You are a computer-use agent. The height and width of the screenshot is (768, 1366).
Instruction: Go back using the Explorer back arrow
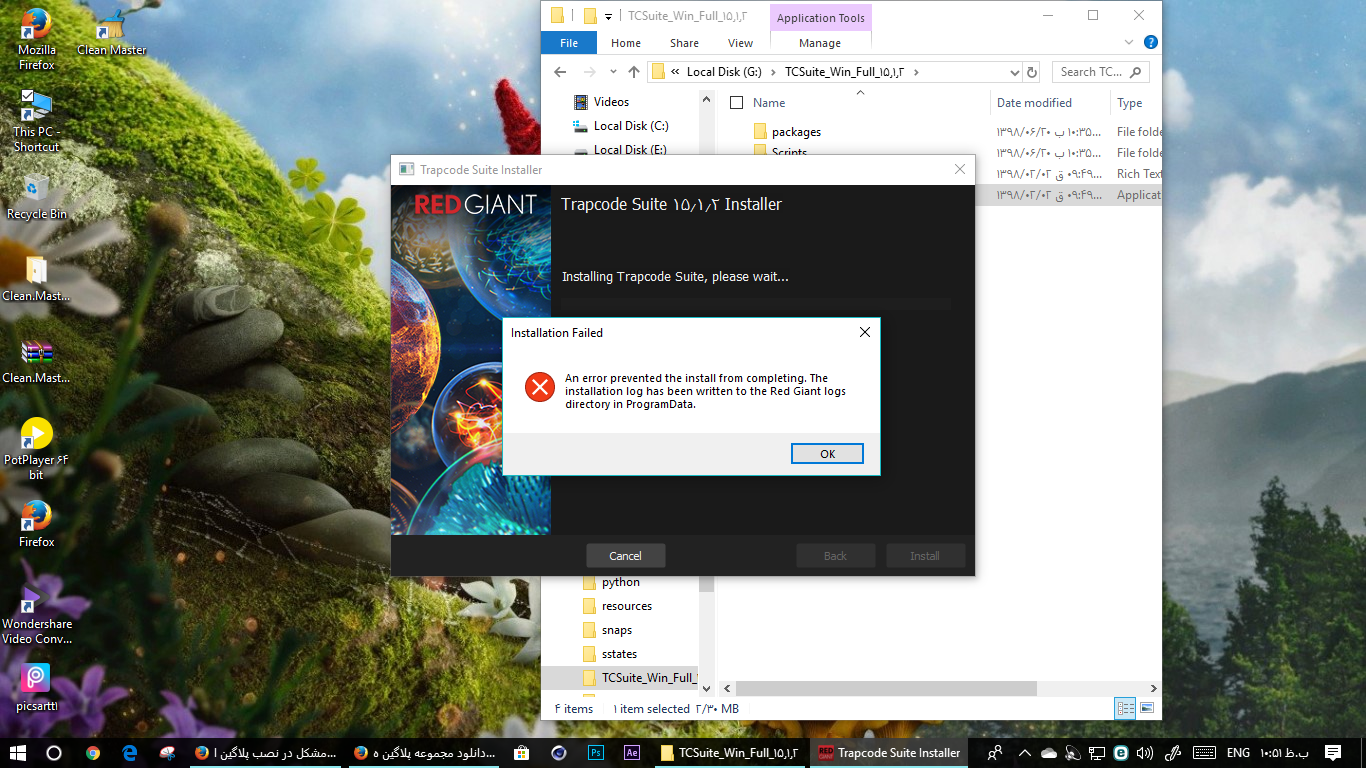pos(561,72)
